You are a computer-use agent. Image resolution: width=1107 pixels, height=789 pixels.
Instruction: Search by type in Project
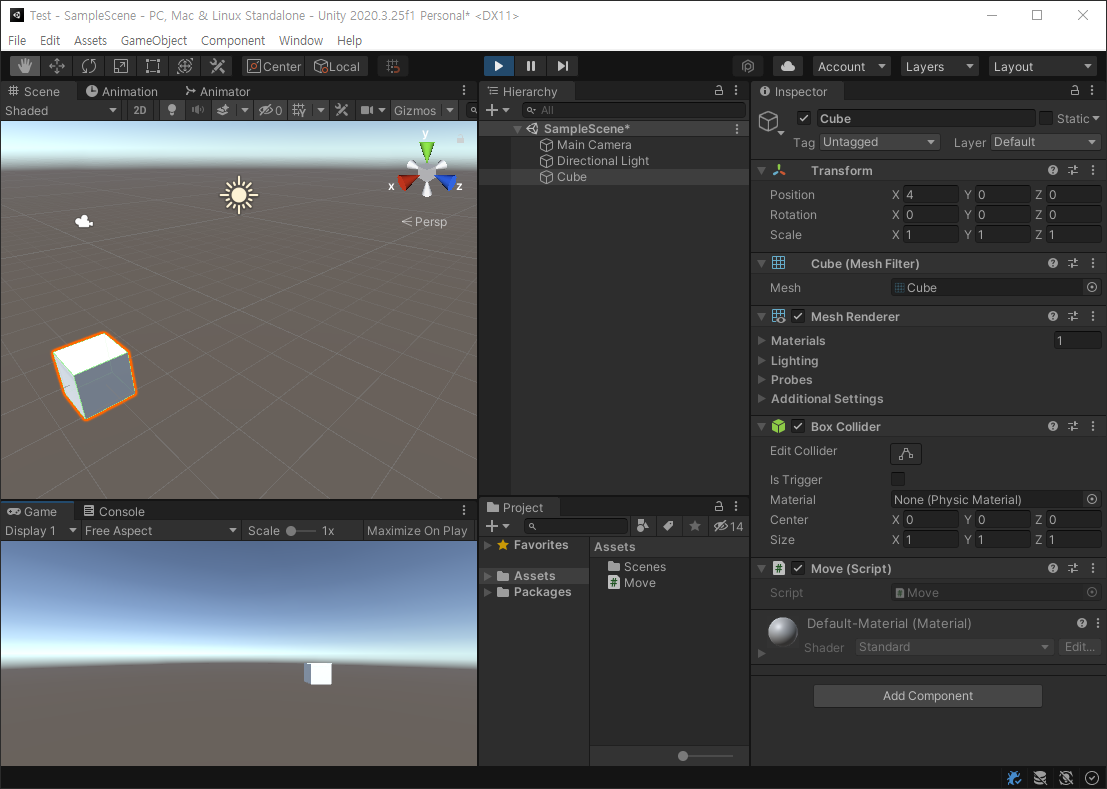click(x=642, y=526)
